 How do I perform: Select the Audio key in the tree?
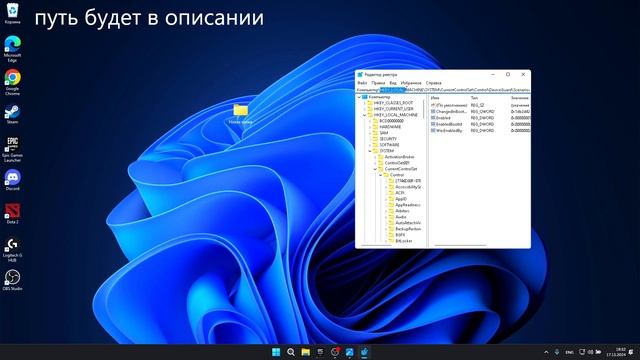tap(400, 217)
